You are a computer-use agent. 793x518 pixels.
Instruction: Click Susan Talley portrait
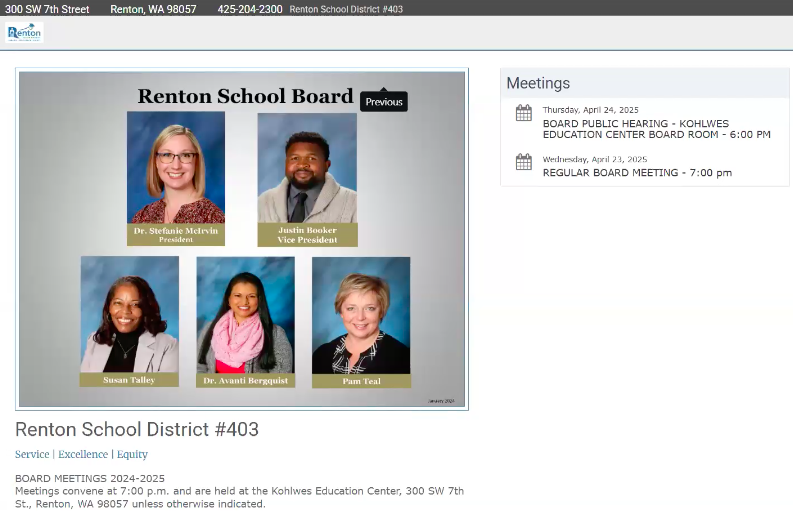129,314
